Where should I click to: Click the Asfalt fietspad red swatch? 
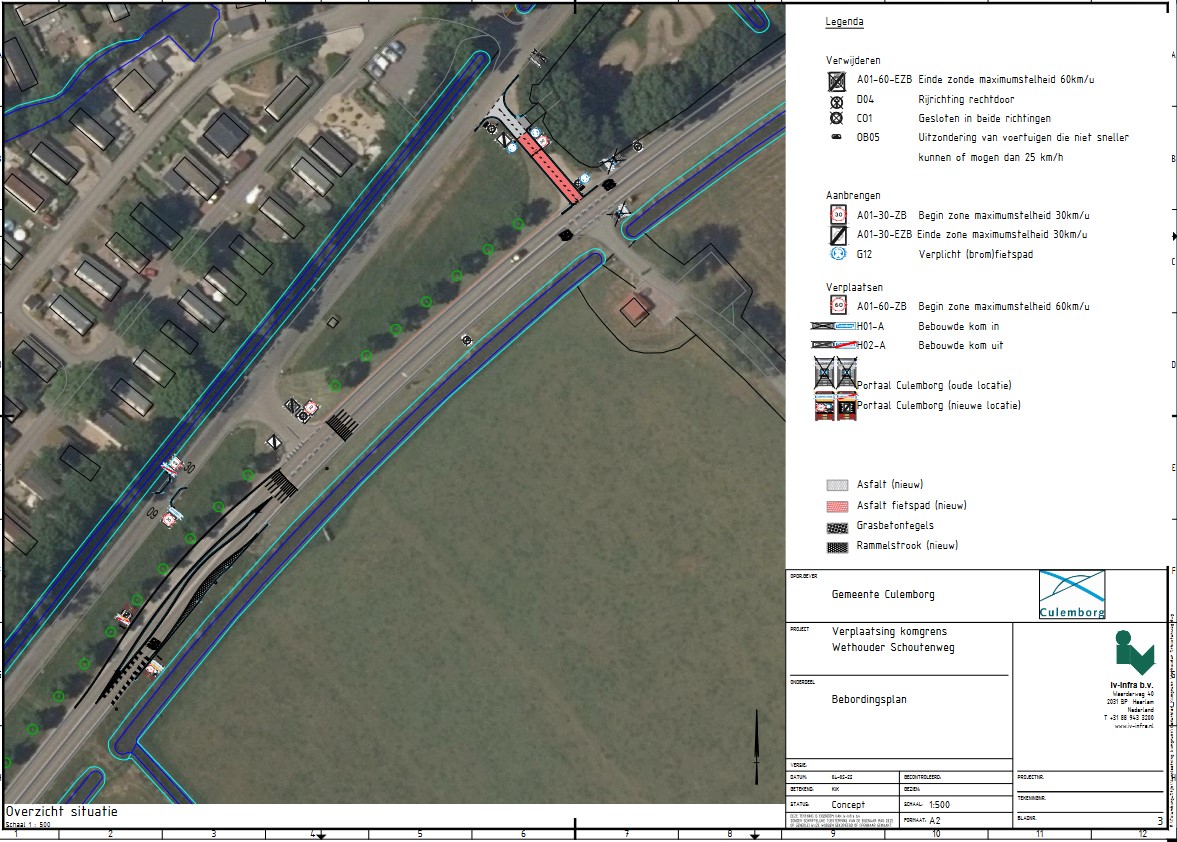pos(837,506)
